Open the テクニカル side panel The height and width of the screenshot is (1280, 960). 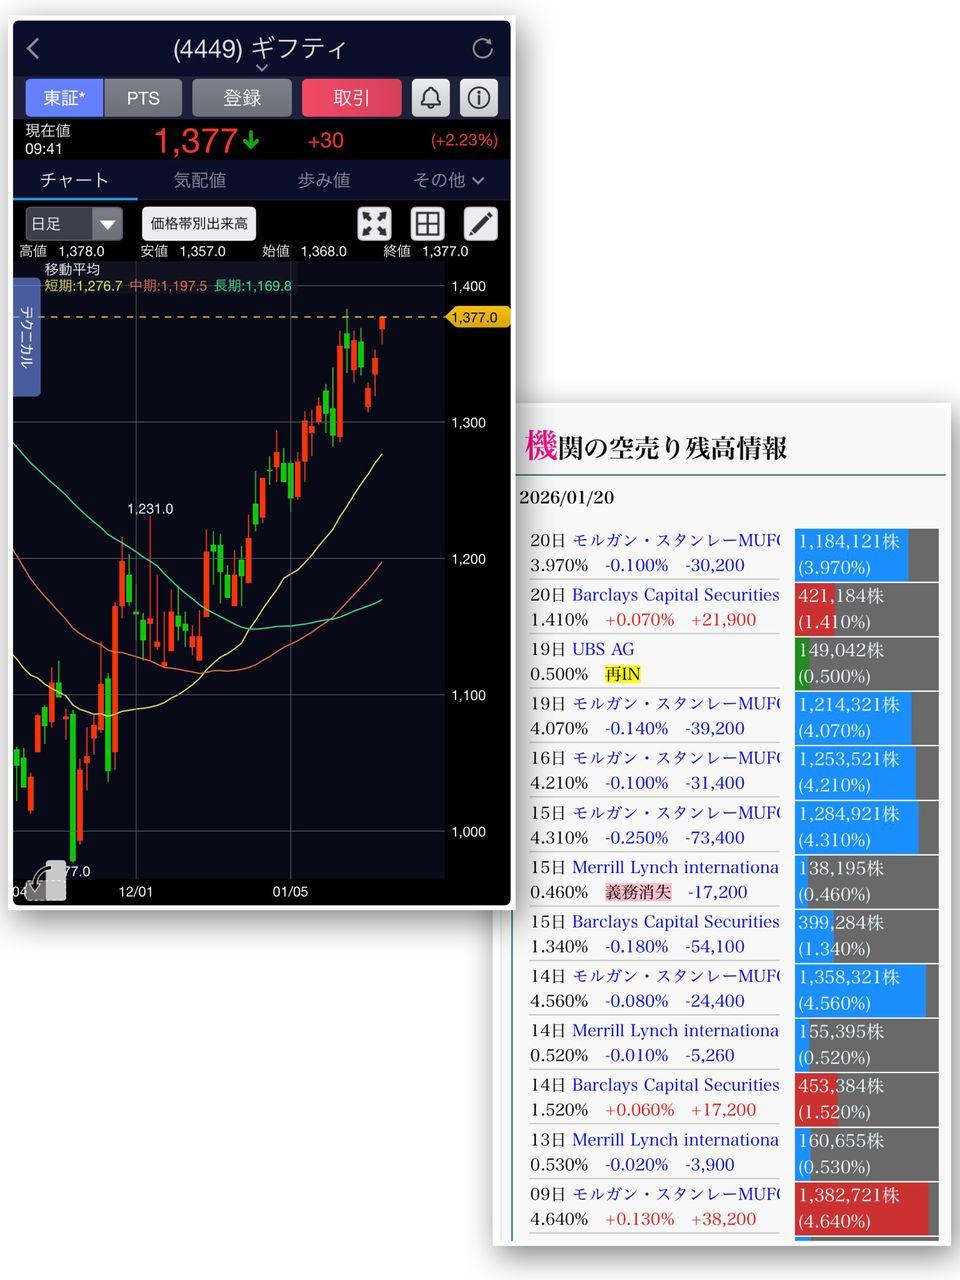point(26,337)
